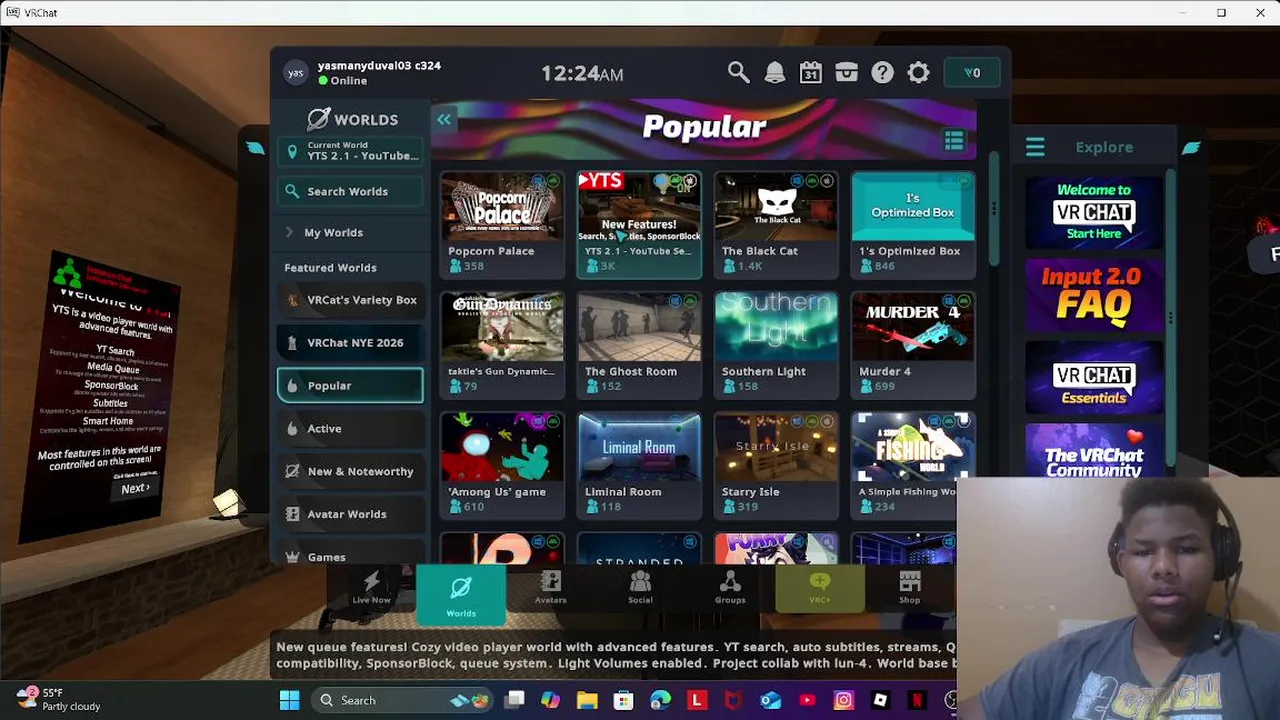This screenshot has height=720, width=1280.
Task: Click the V0 credits balance button
Action: click(x=972, y=72)
